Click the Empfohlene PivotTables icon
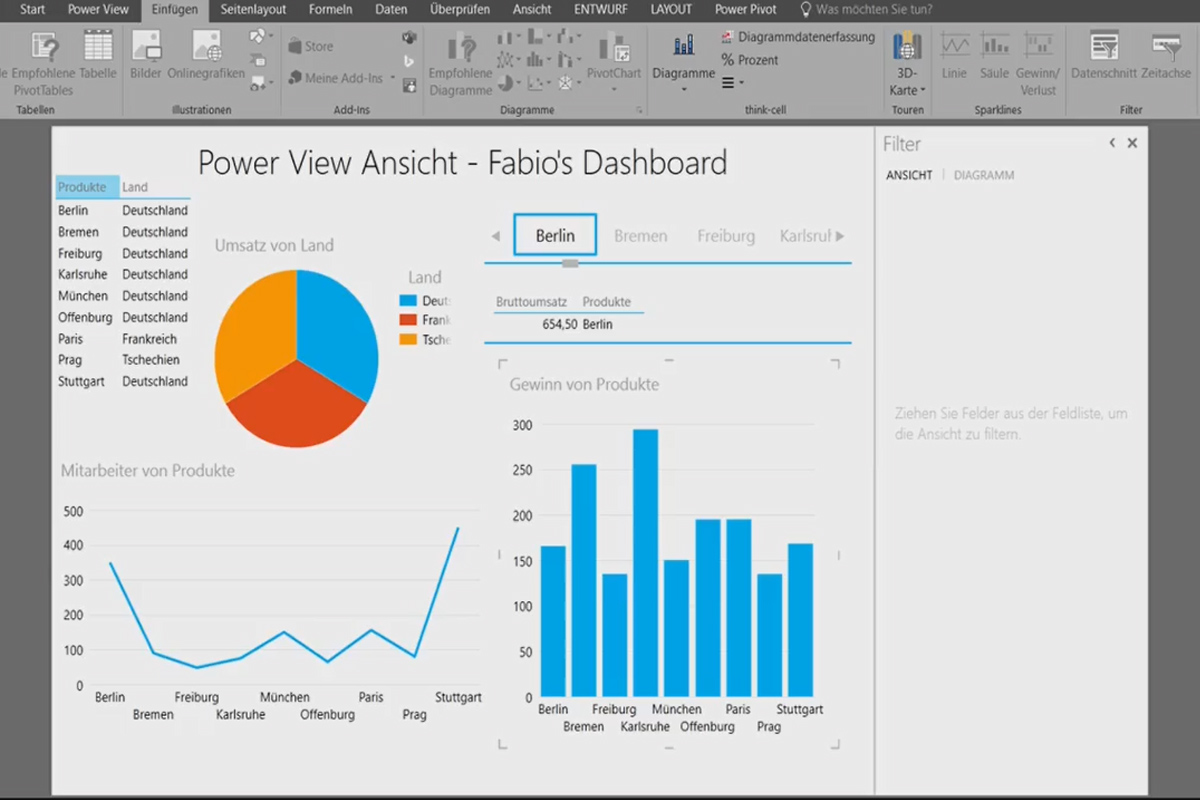The image size is (1200, 800). coord(44,46)
